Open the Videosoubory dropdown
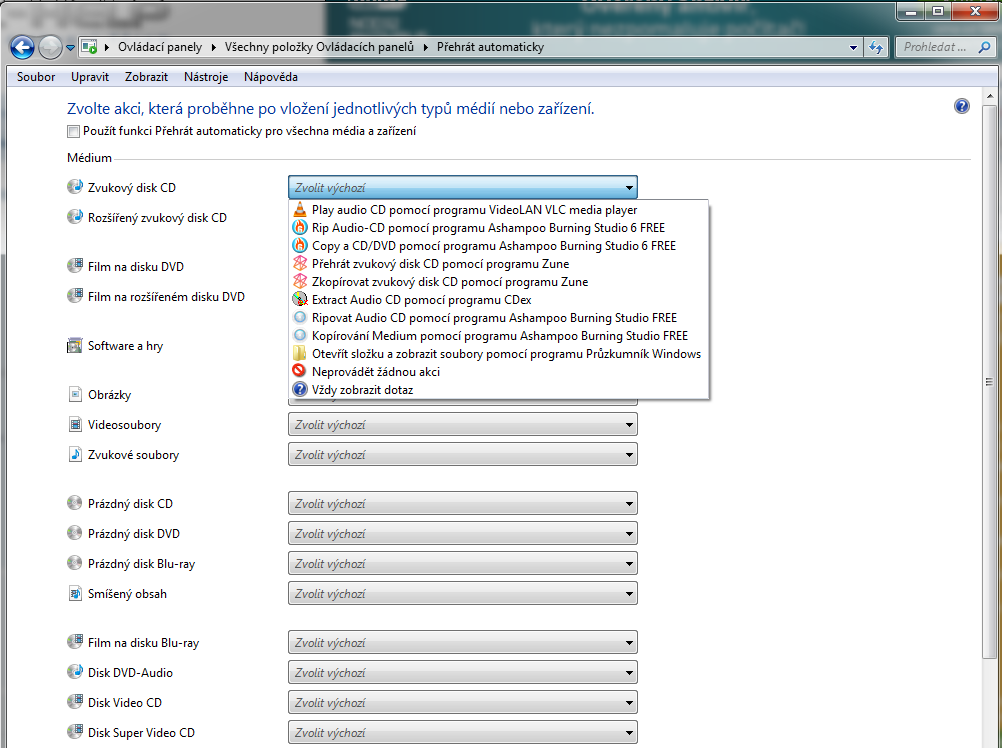Screen dimensions: 1002x748 tap(463, 425)
